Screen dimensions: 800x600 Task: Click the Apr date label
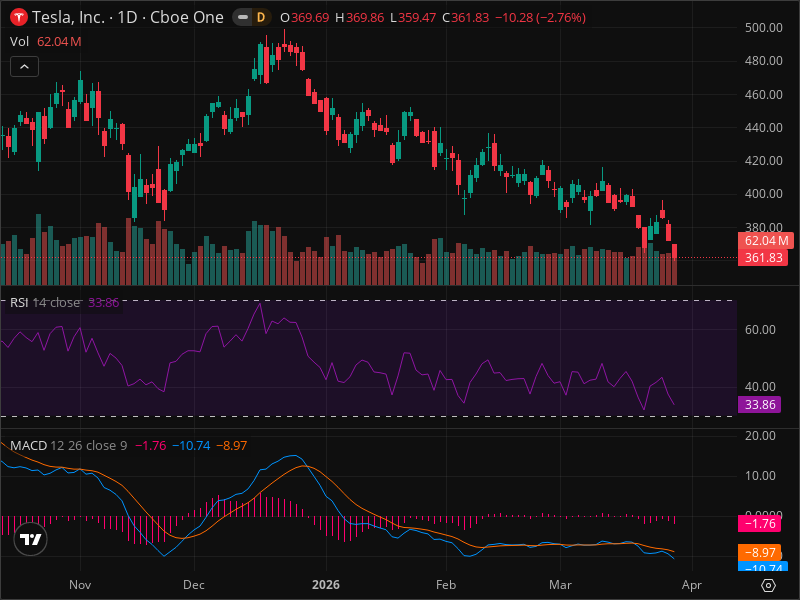(x=692, y=585)
